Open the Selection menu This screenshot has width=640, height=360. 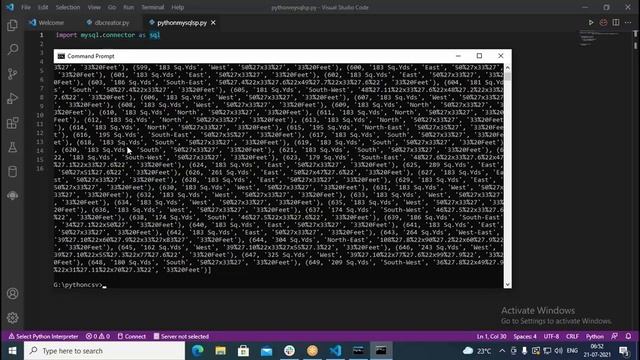pyautogui.click(x=68, y=7)
